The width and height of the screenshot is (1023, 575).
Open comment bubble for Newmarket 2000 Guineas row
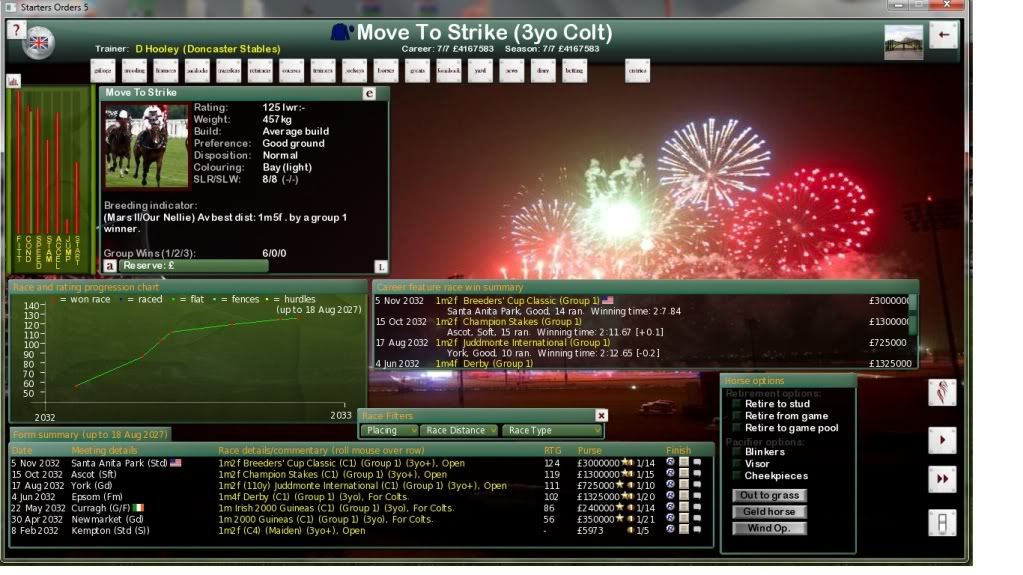pos(697,518)
